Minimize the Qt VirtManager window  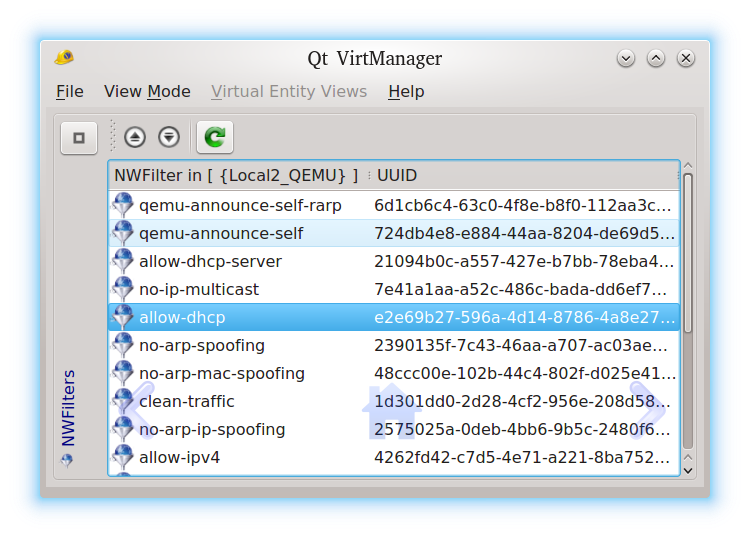point(626,58)
